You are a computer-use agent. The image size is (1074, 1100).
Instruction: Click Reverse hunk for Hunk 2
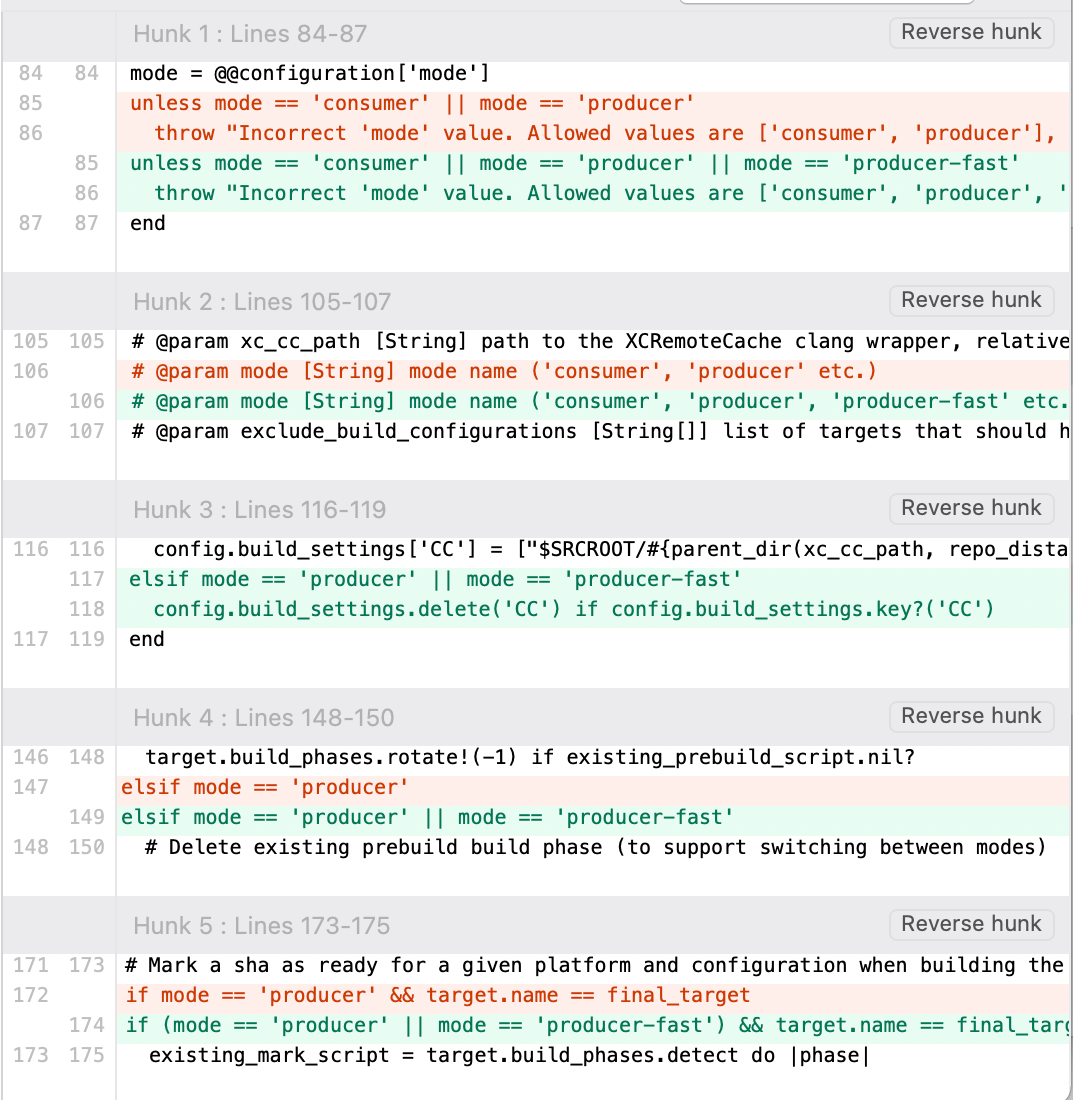pos(971,300)
